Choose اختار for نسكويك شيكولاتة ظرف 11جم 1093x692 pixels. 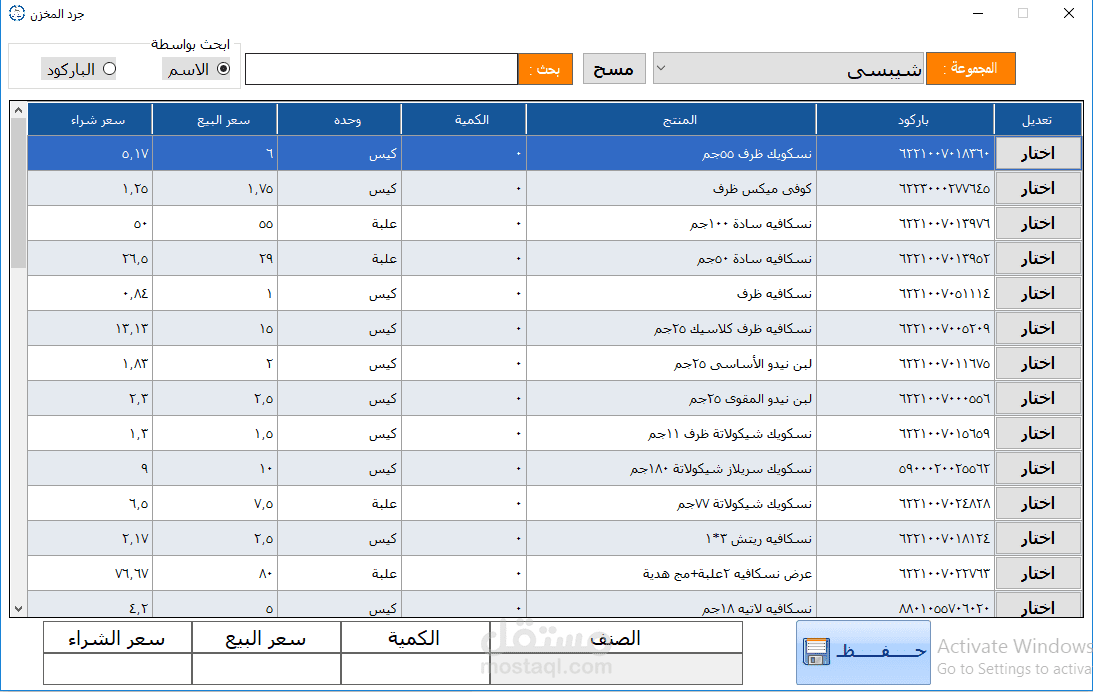coord(1038,433)
